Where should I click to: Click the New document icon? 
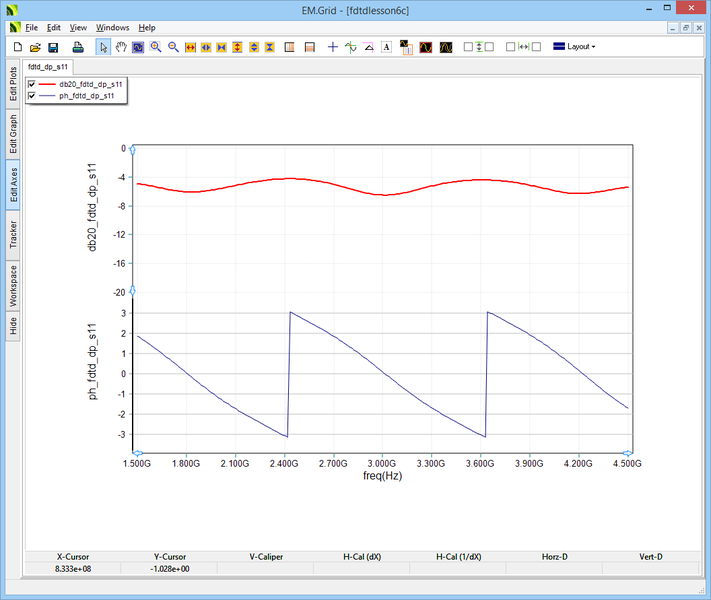17,47
